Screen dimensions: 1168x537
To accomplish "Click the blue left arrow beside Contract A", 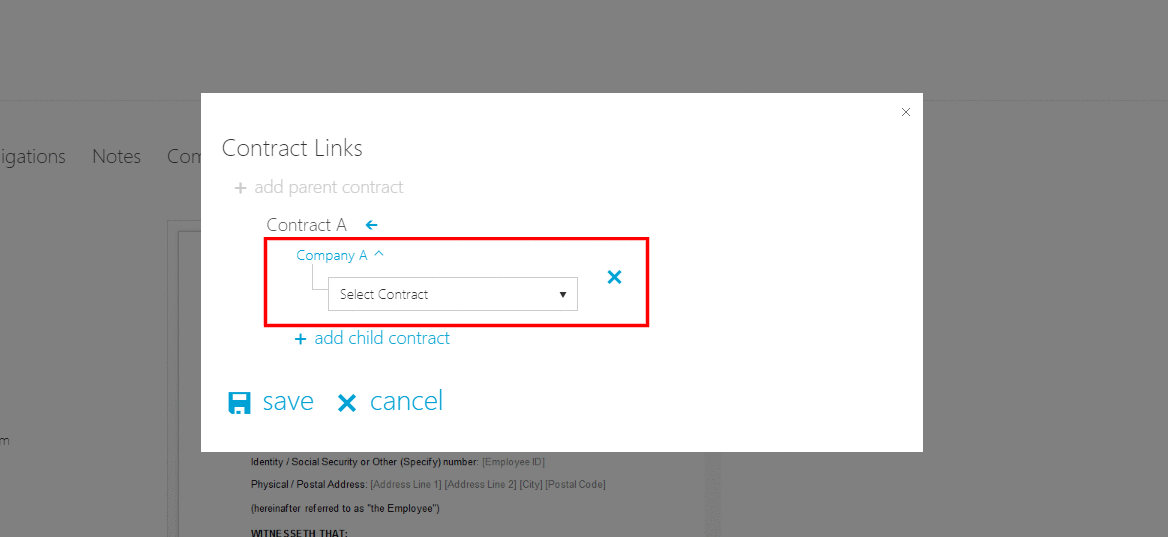I will coord(371,224).
